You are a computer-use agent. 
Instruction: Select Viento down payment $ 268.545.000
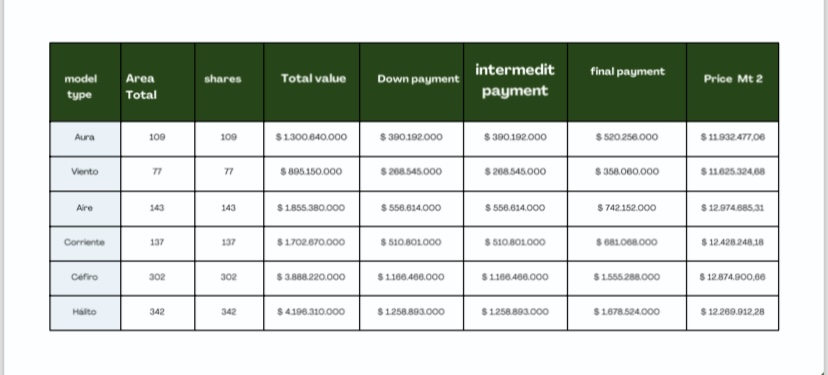411,172
